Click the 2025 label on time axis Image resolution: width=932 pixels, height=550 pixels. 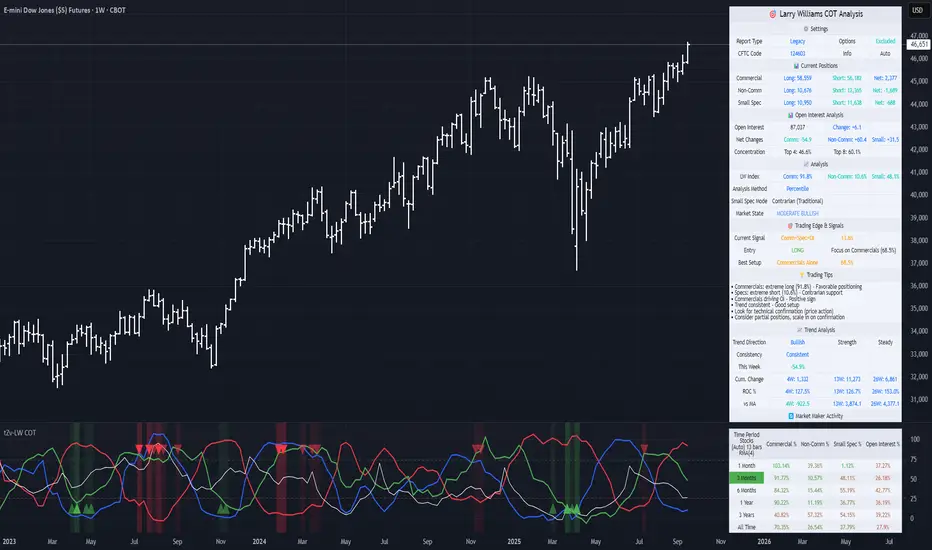(x=514, y=542)
